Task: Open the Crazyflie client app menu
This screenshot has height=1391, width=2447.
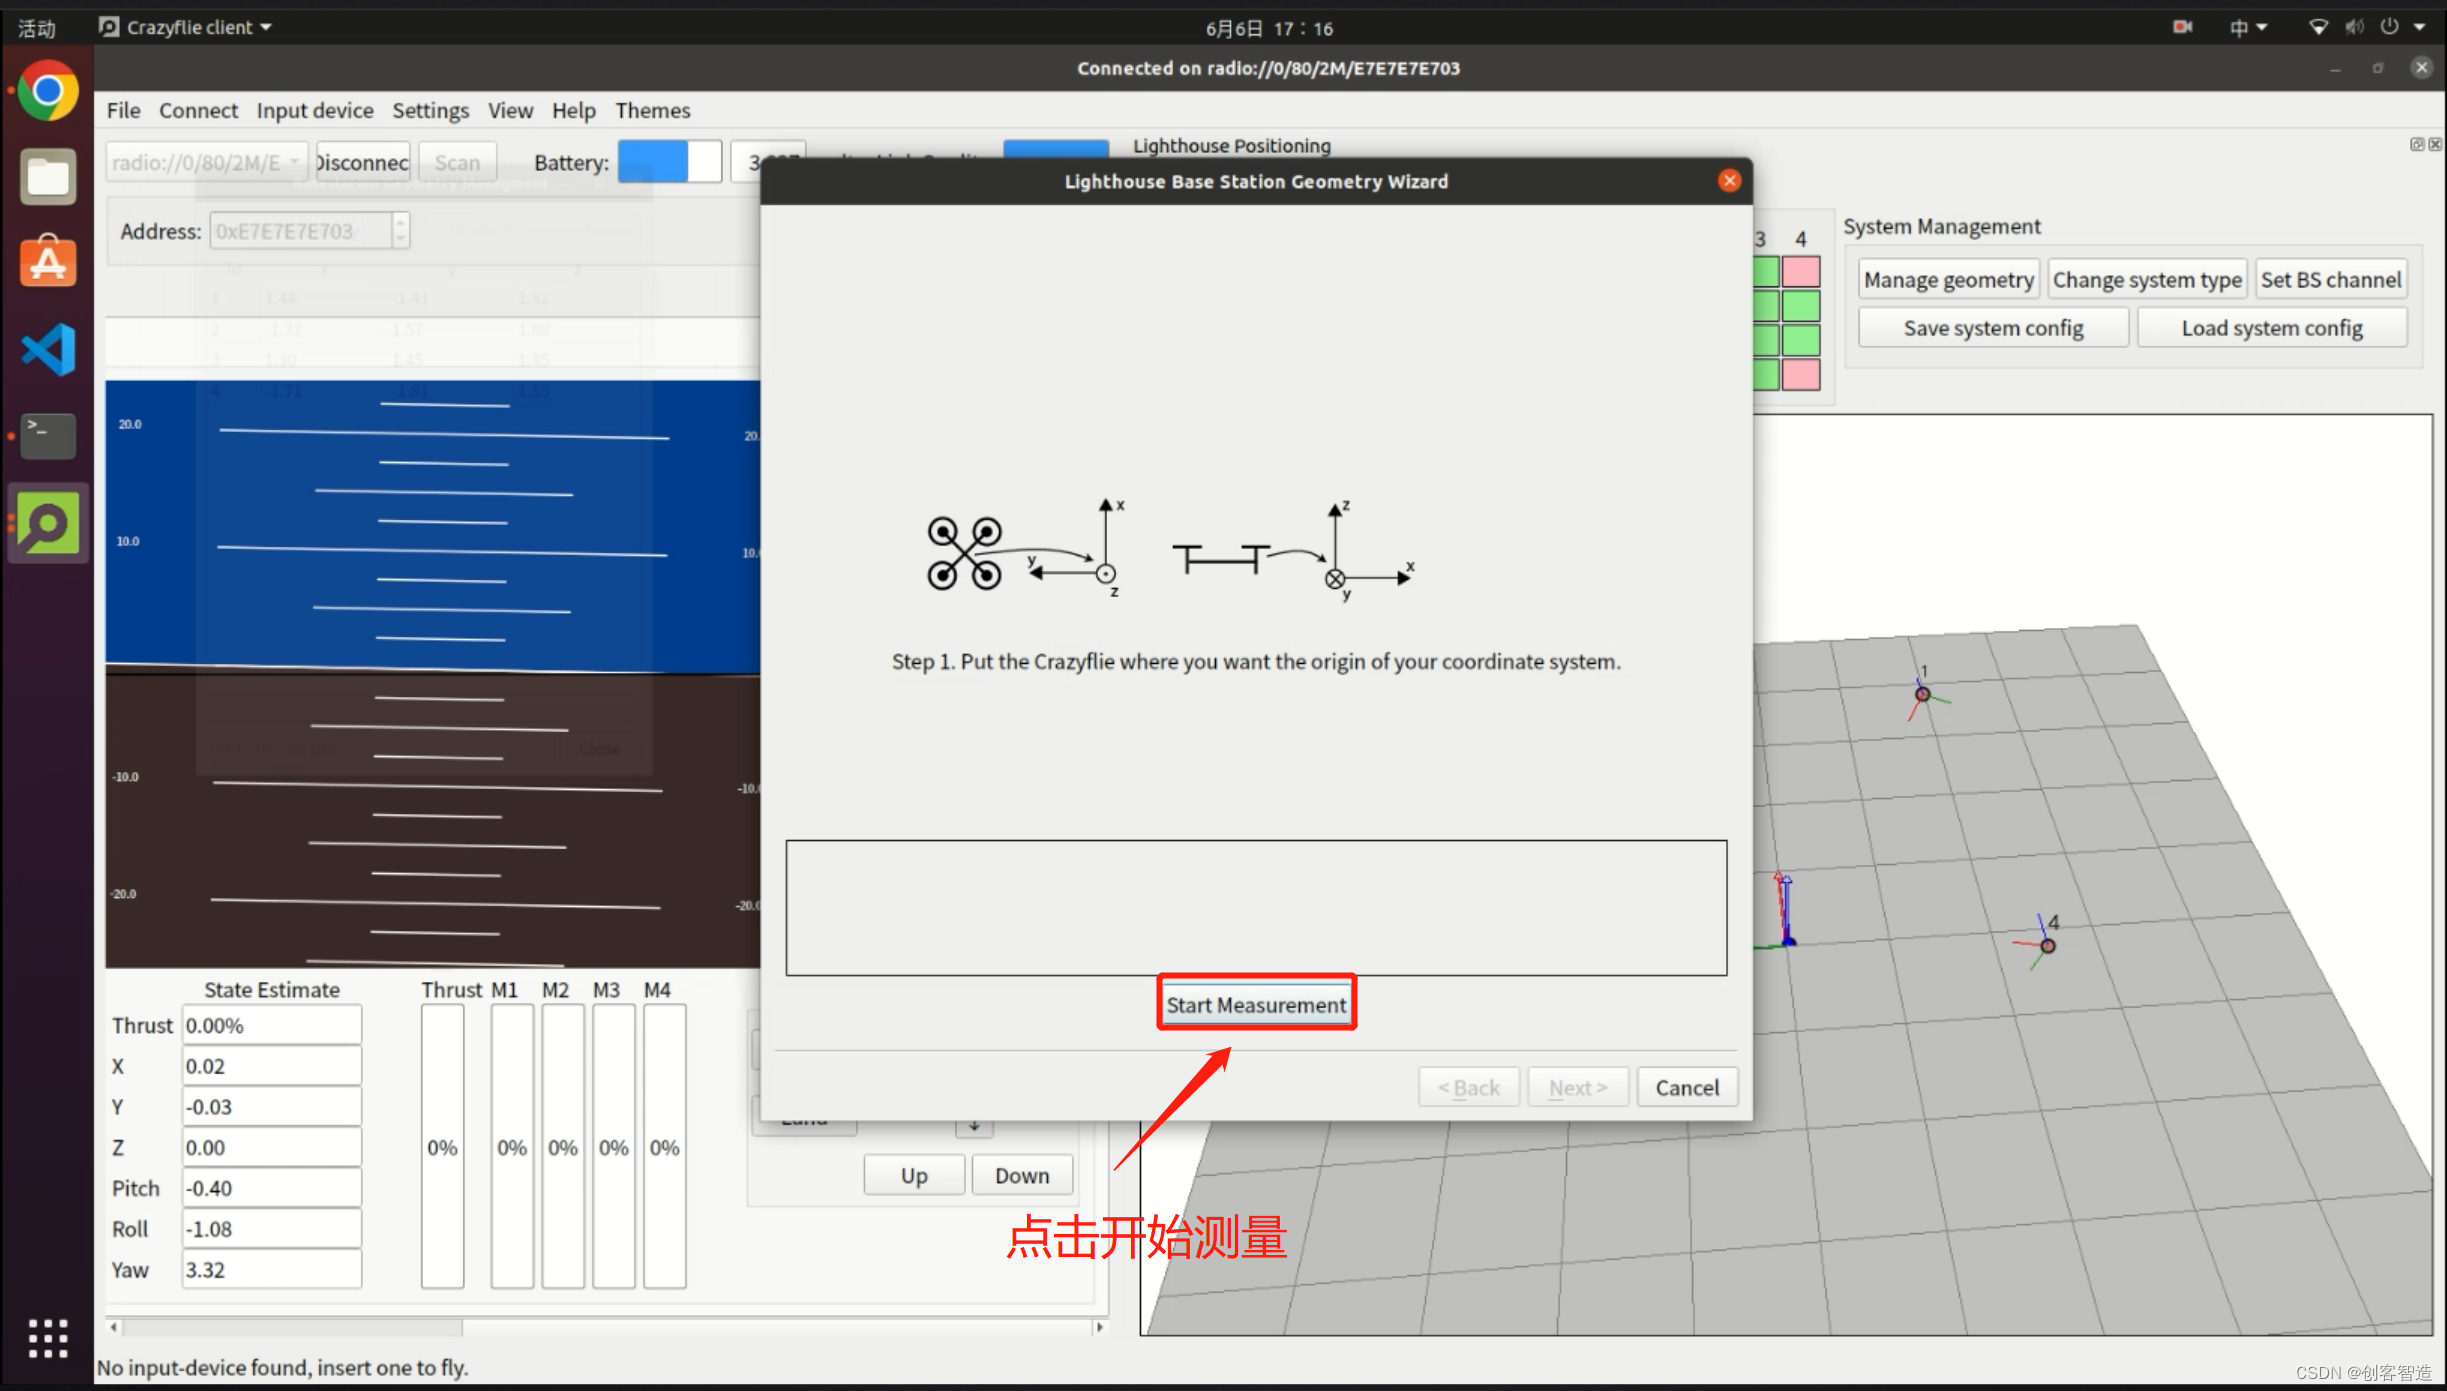Action: (186, 27)
